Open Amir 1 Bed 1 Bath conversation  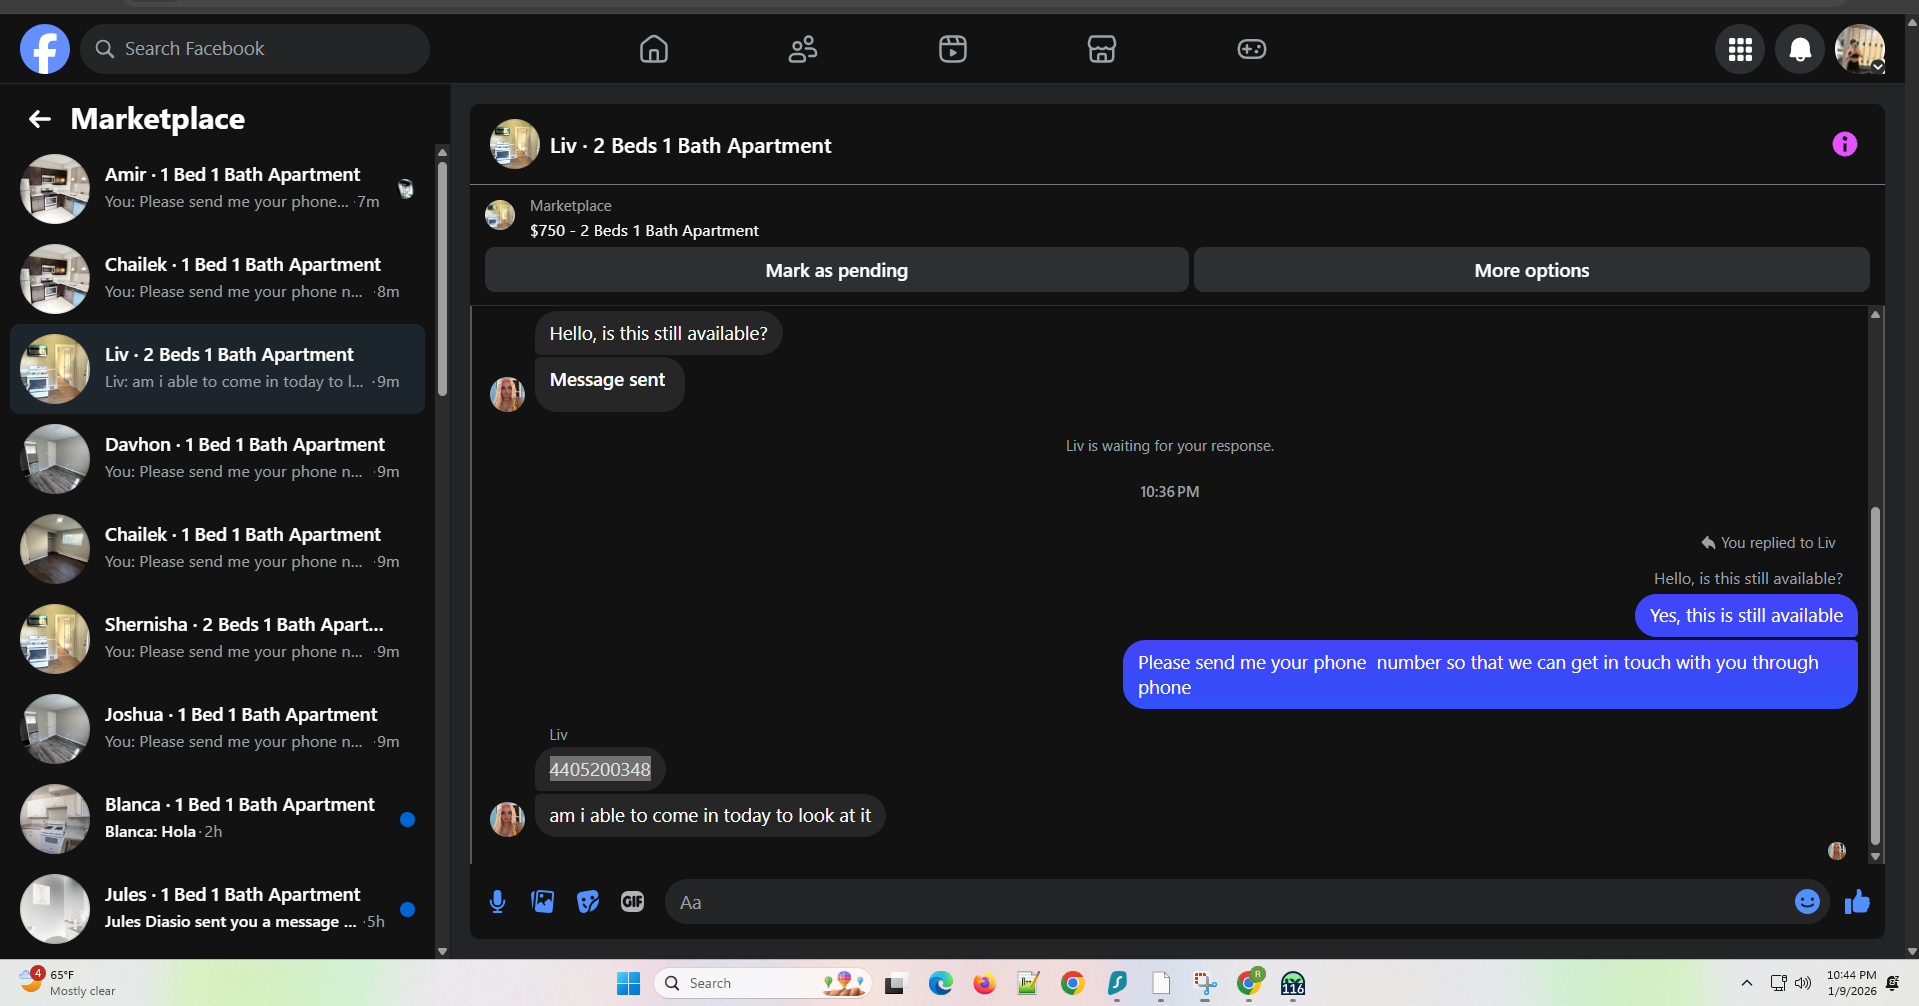point(217,189)
